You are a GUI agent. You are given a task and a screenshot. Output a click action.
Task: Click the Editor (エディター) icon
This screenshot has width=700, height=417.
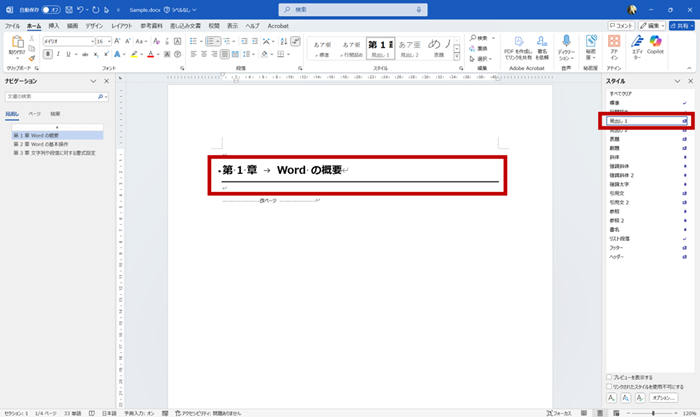click(x=636, y=46)
